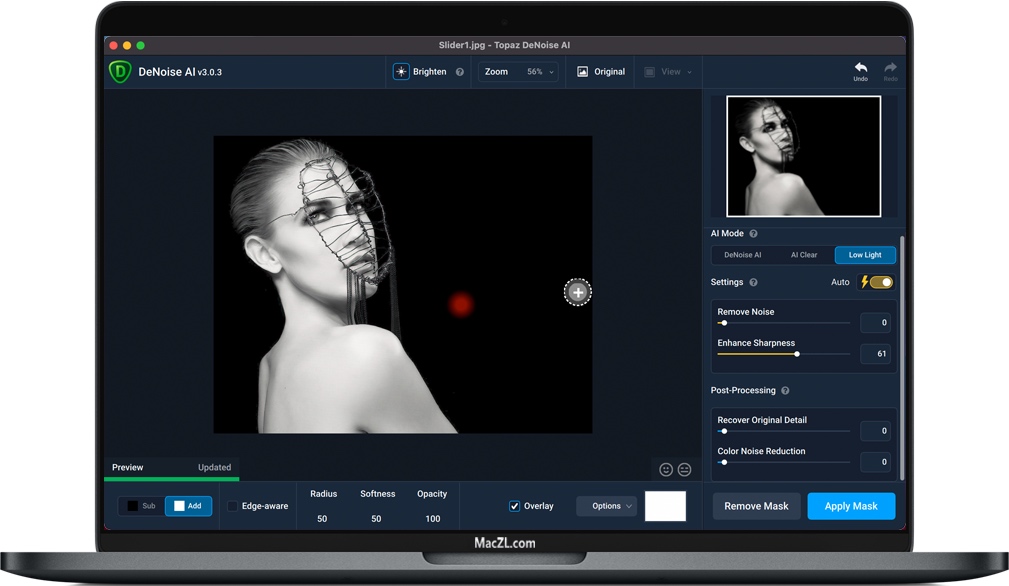Uncheck the Overlay checkbox

click(515, 506)
